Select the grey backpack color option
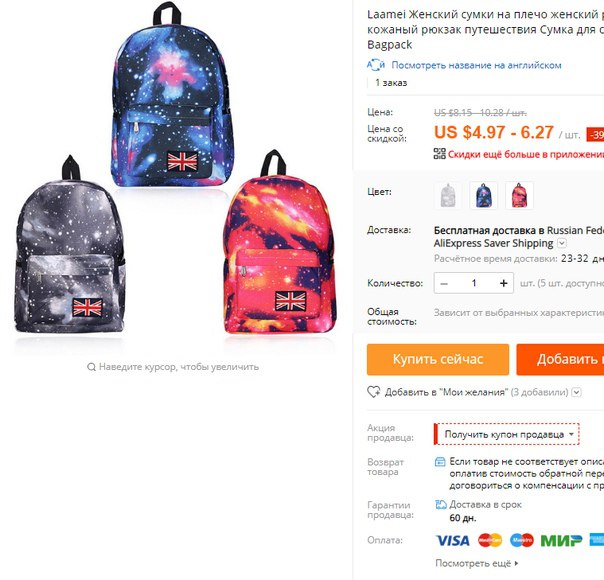This screenshot has width=604, height=580. pos(448,195)
